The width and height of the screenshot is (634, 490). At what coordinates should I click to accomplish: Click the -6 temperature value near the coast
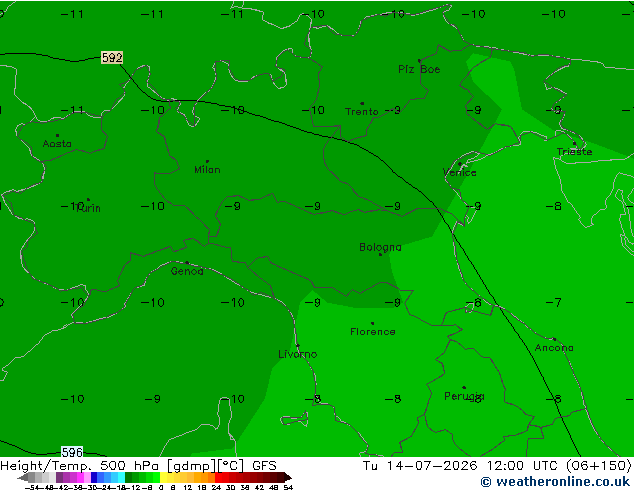click(474, 302)
